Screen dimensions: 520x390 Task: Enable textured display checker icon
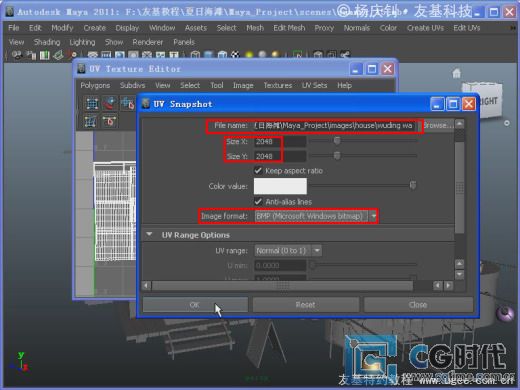point(235,55)
